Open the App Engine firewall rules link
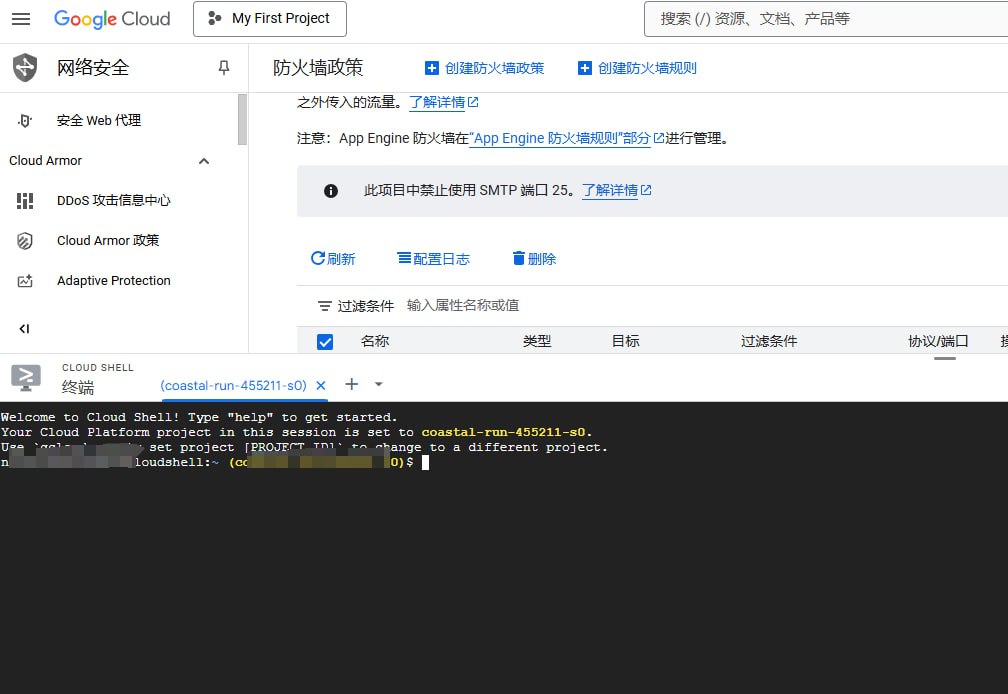 pyautogui.click(x=565, y=139)
